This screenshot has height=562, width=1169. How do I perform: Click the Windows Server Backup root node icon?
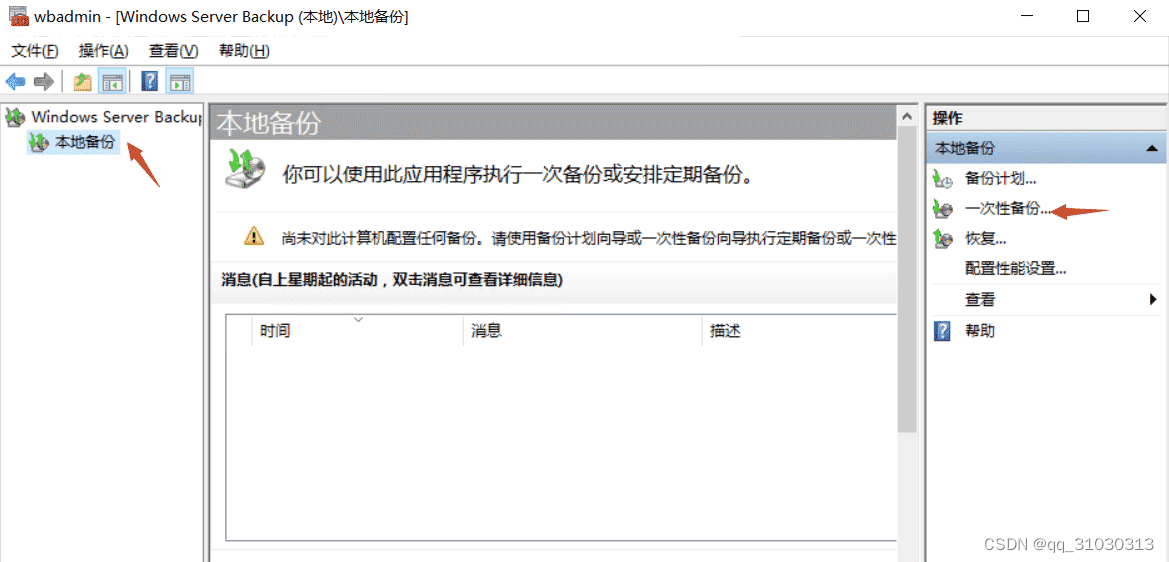coord(15,117)
